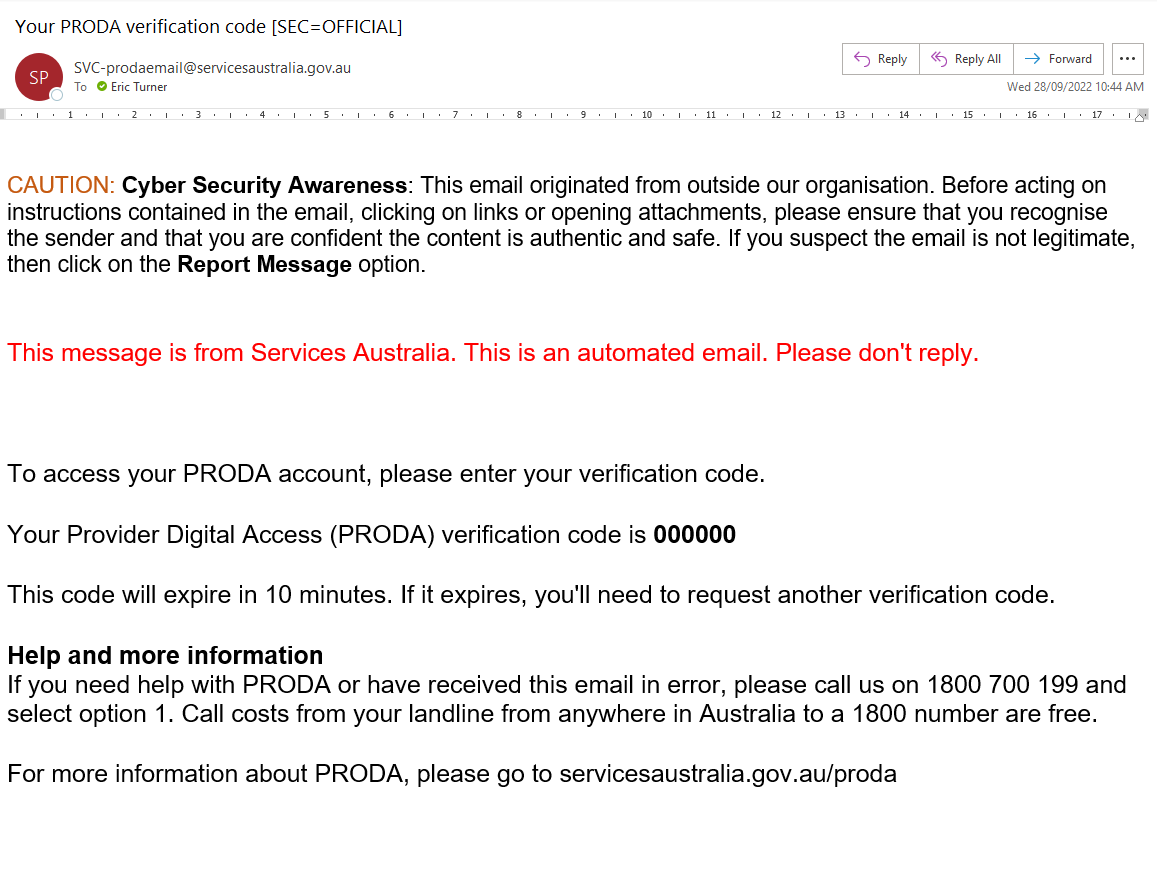Screen dimensions: 1157x884
Task: Open recipient Eric Turner's contact card
Action: coord(139,87)
